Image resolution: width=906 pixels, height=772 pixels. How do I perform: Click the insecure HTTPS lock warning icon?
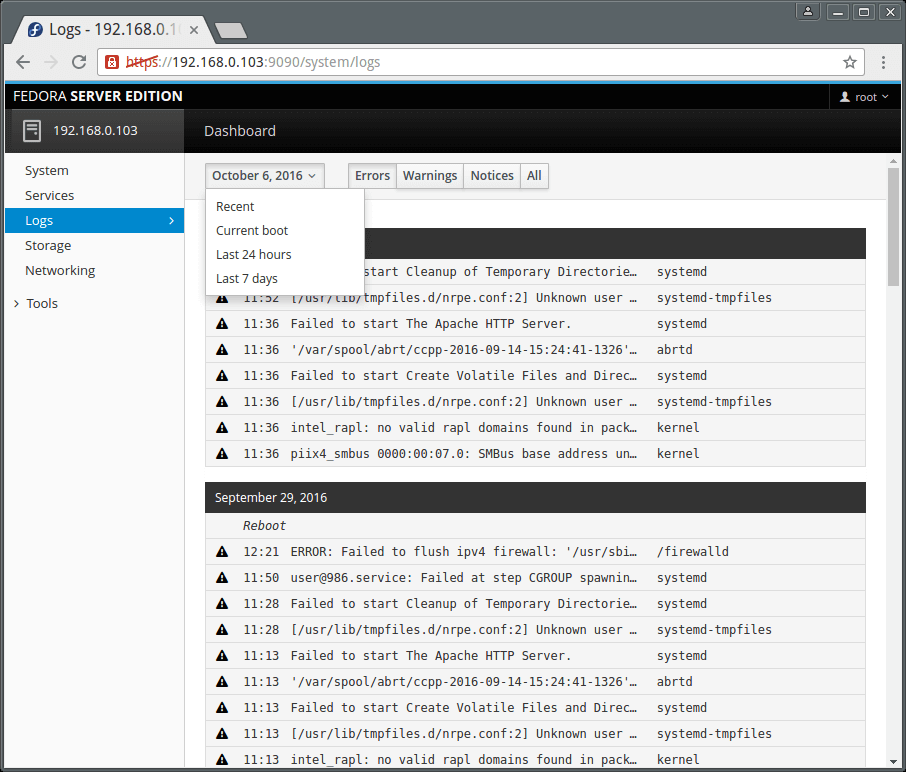click(x=112, y=62)
